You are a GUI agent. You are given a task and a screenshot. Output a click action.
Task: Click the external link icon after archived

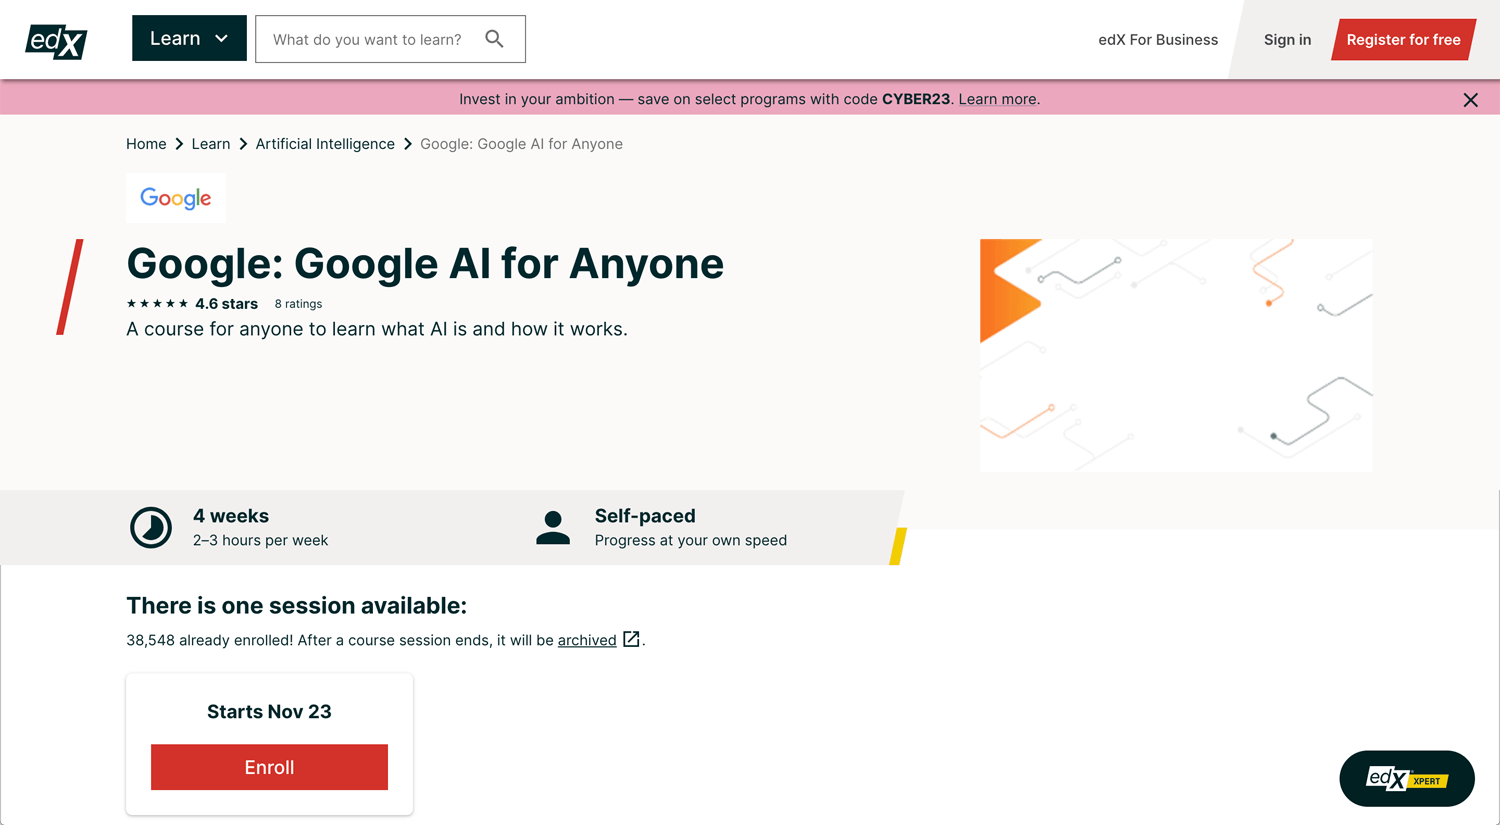631,639
